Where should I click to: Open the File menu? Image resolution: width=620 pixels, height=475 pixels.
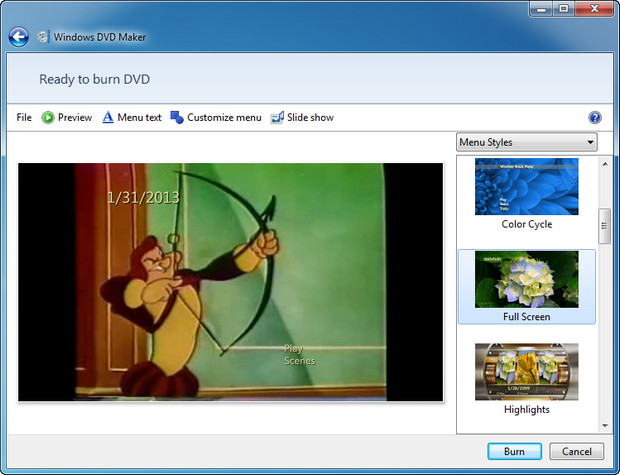24,117
